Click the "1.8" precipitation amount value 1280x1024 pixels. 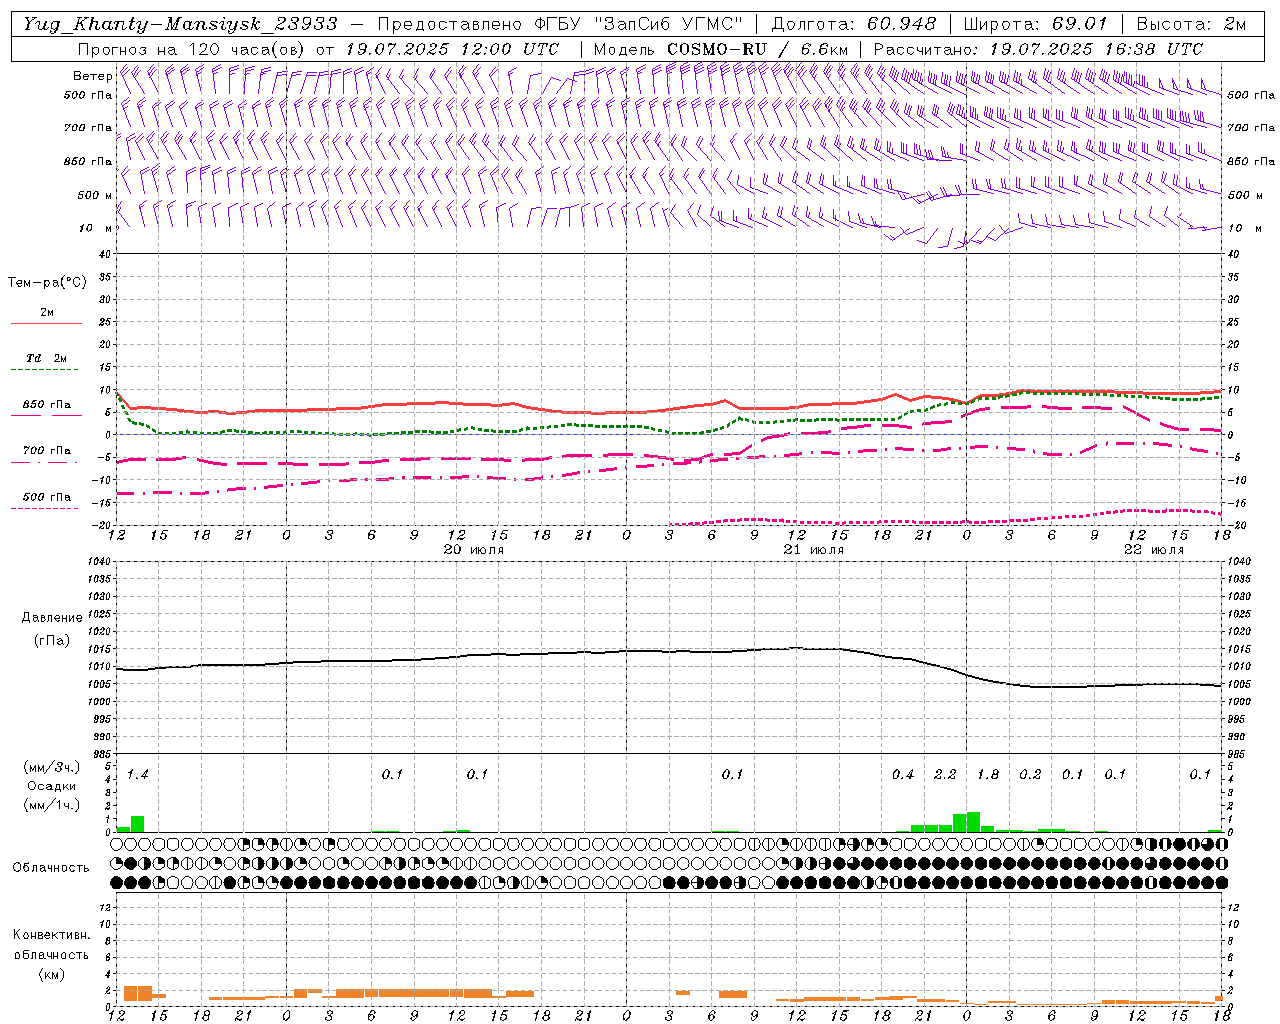pos(988,774)
